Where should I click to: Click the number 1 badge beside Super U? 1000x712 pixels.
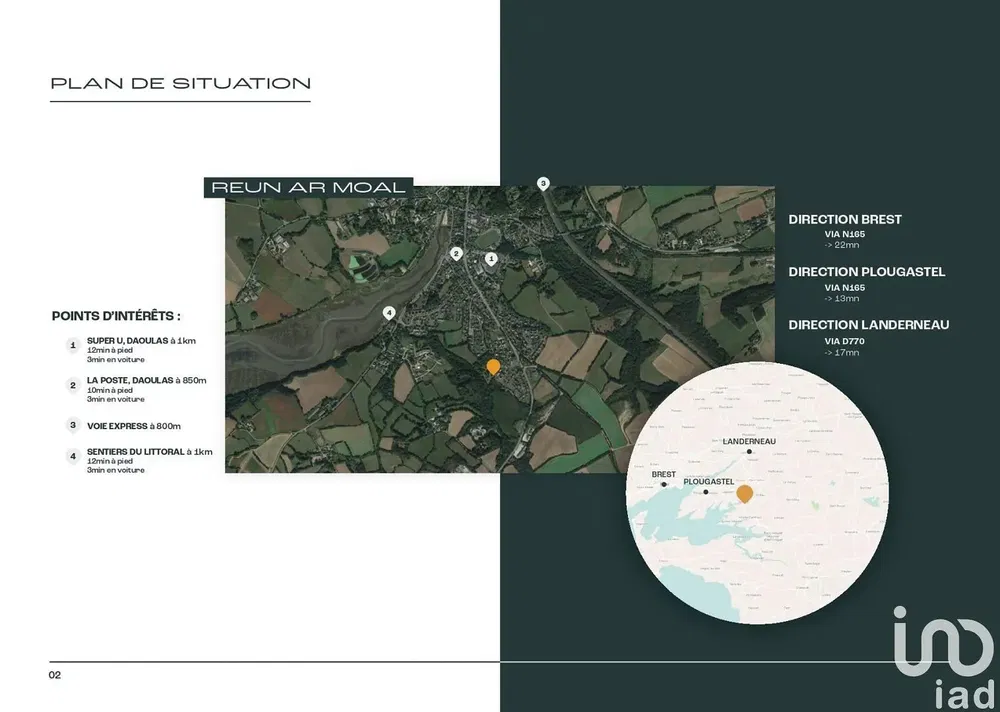pyautogui.click(x=73, y=345)
